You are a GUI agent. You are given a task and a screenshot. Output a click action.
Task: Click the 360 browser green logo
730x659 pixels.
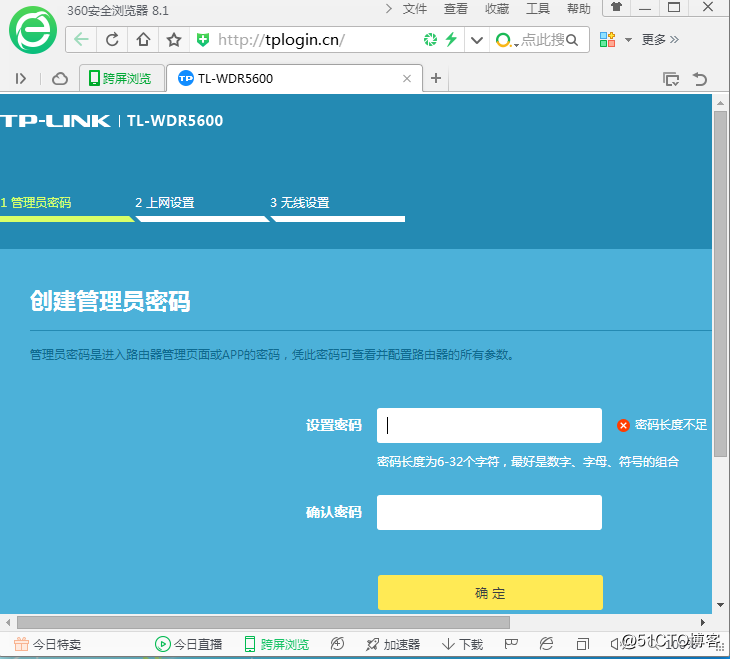33,30
